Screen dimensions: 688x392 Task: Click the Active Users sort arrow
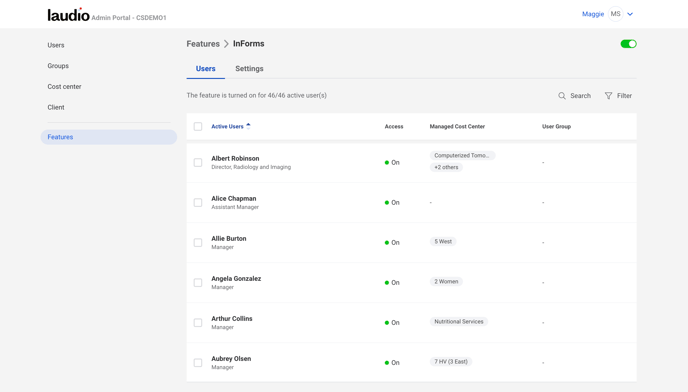248,126
